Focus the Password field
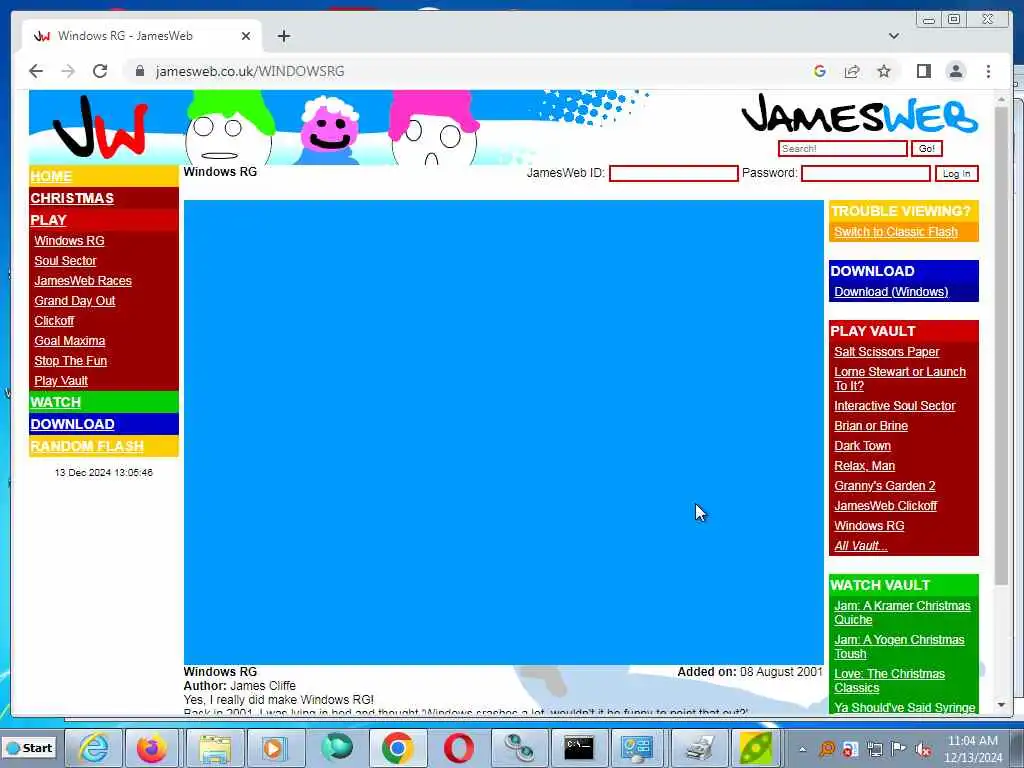 [x=865, y=173]
